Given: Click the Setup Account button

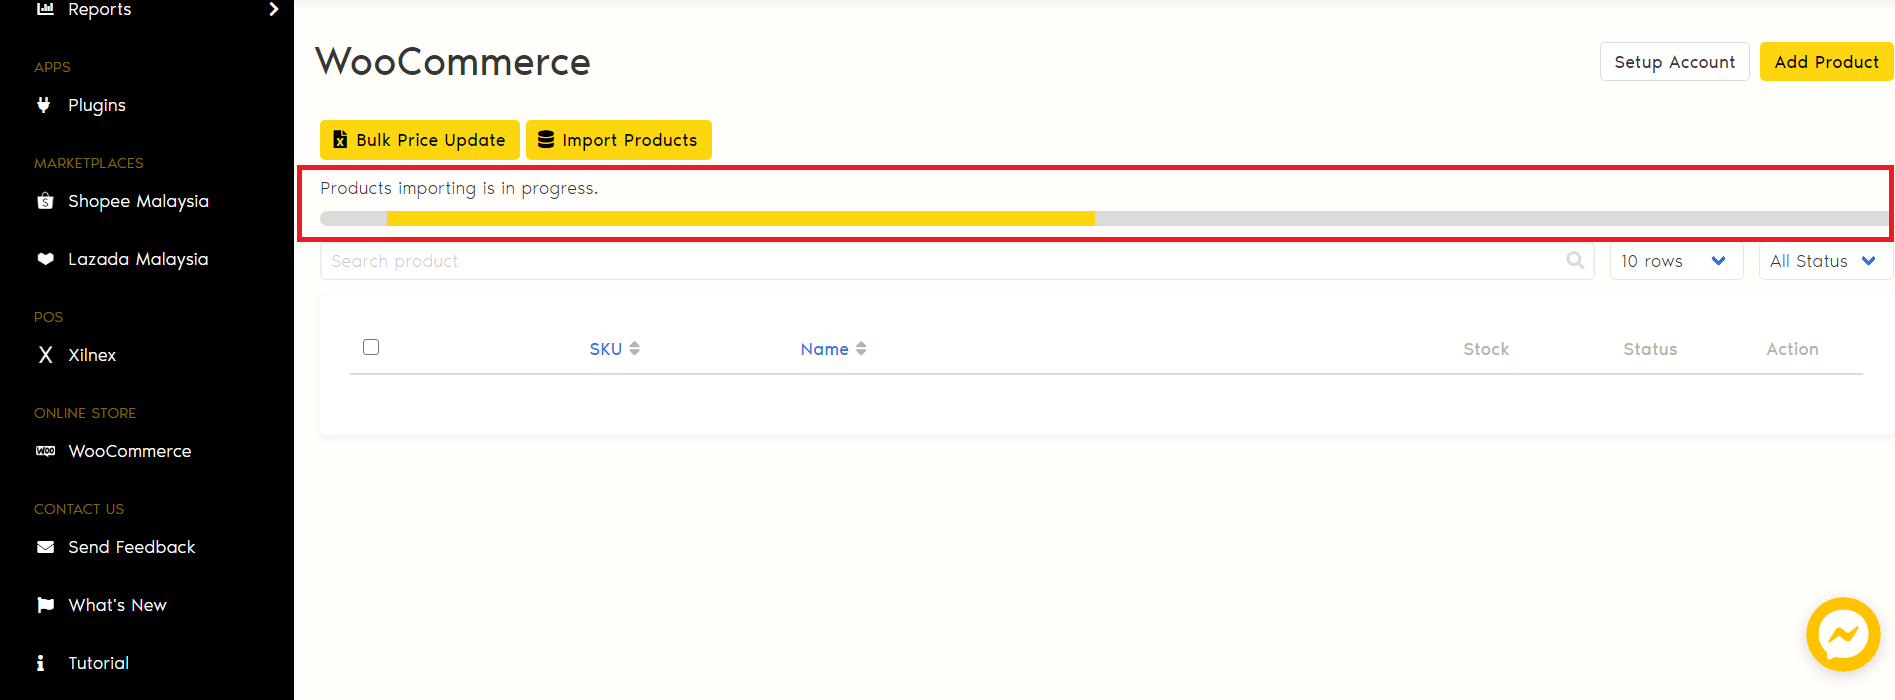Looking at the screenshot, I should [x=1674, y=62].
